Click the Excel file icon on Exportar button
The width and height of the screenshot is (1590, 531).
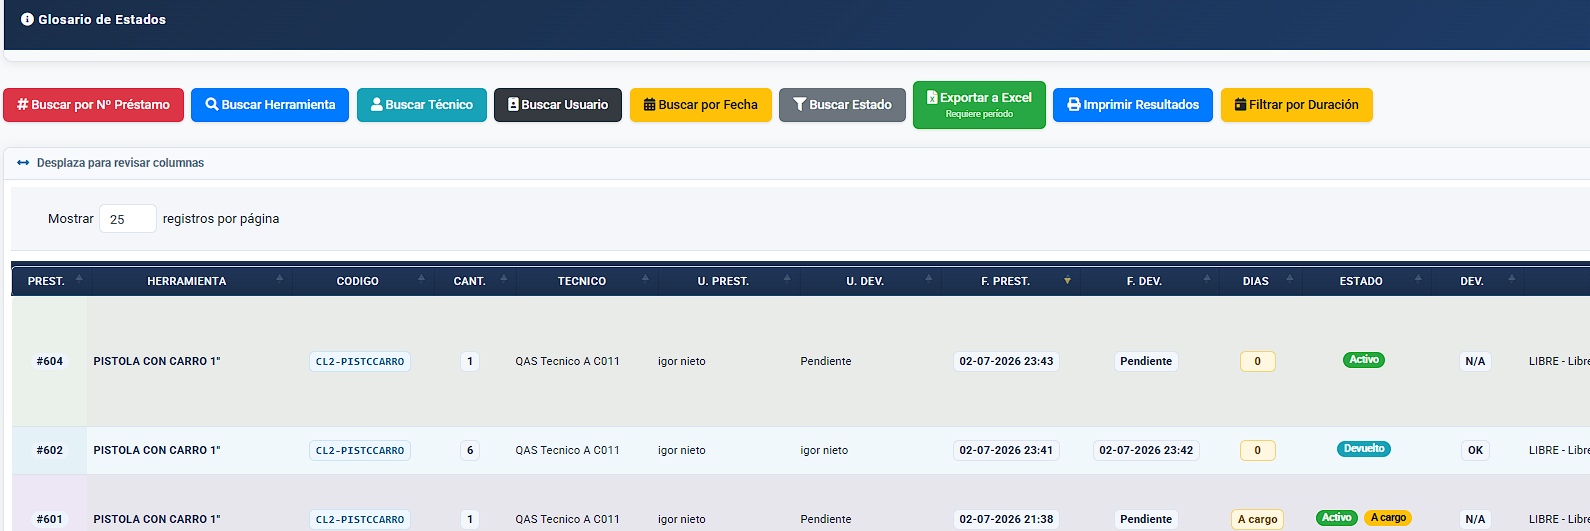[932, 97]
